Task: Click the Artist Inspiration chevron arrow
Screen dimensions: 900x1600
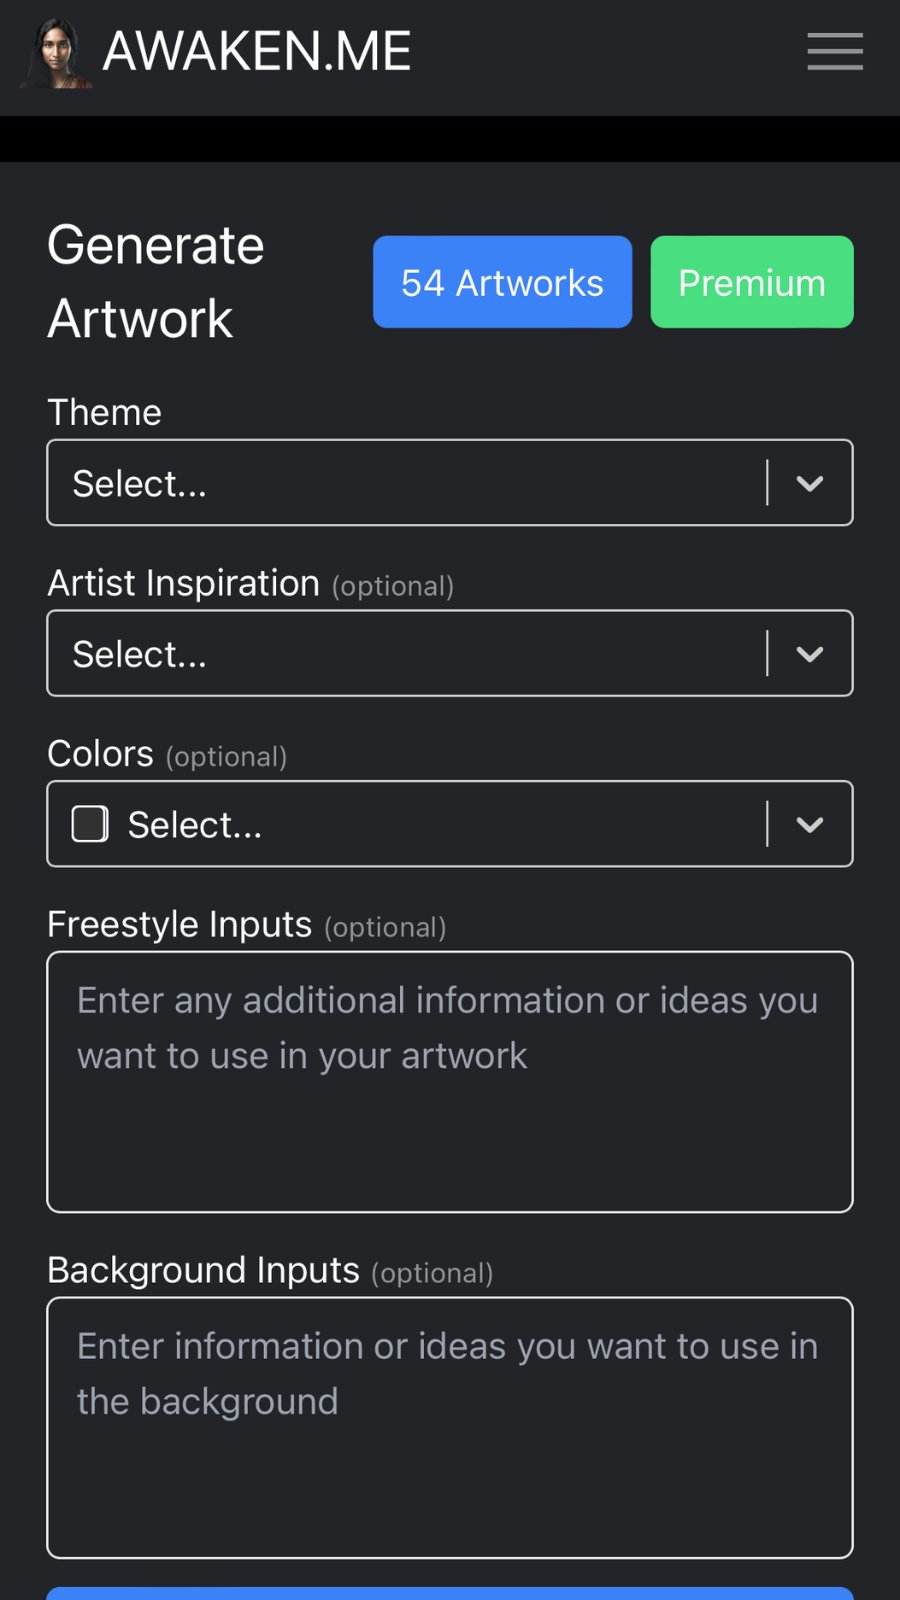Action: pyautogui.click(x=810, y=654)
